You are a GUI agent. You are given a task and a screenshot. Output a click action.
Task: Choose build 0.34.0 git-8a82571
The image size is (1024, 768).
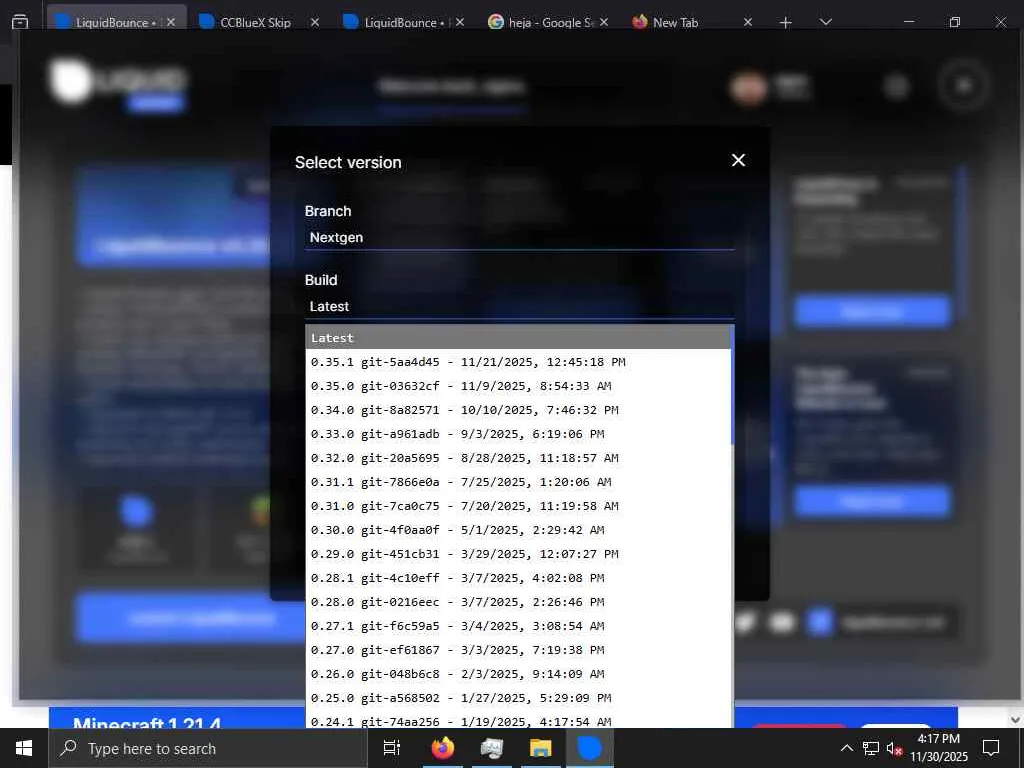pos(518,410)
